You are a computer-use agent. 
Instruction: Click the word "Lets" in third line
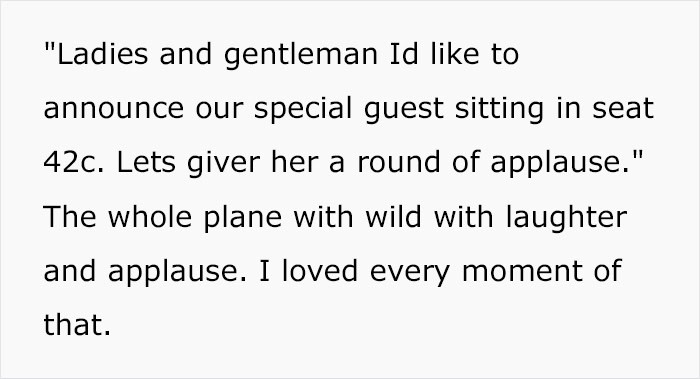click(x=146, y=163)
